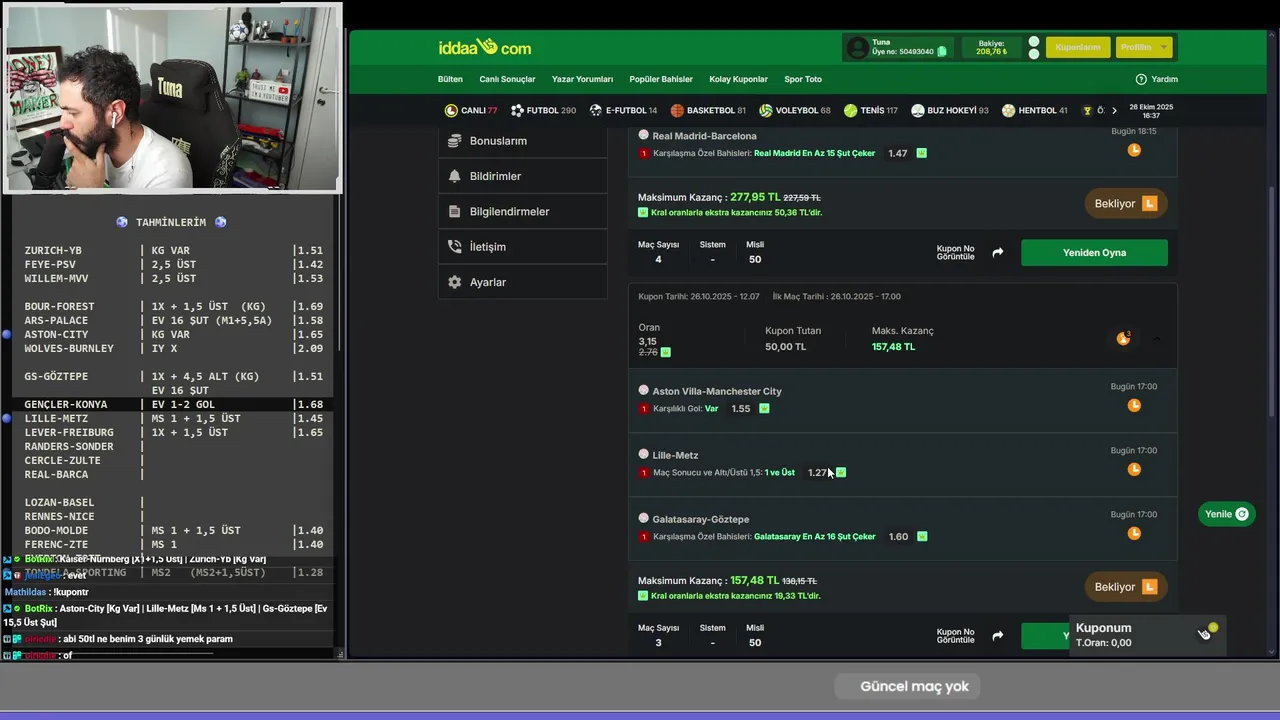Click the 1.47 odds value
Image resolution: width=1280 pixels, height=720 pixels.
click(897, 153)
